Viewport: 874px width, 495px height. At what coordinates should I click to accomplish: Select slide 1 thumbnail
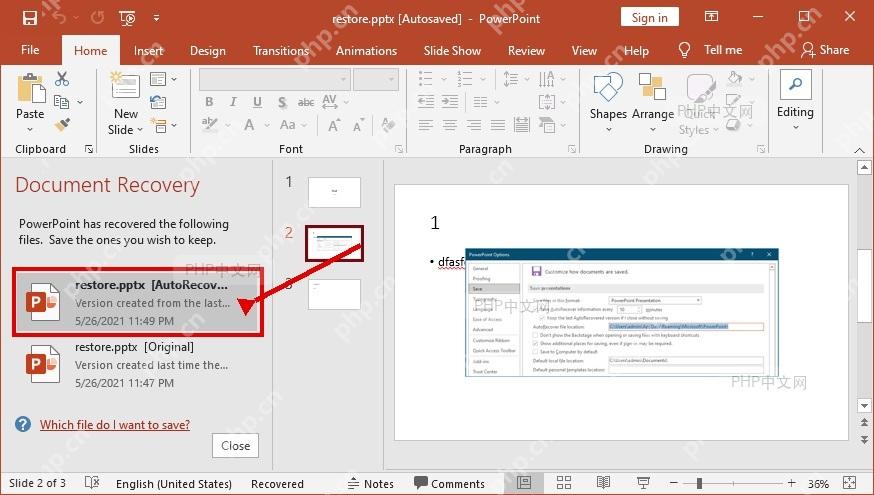(334, 192)
